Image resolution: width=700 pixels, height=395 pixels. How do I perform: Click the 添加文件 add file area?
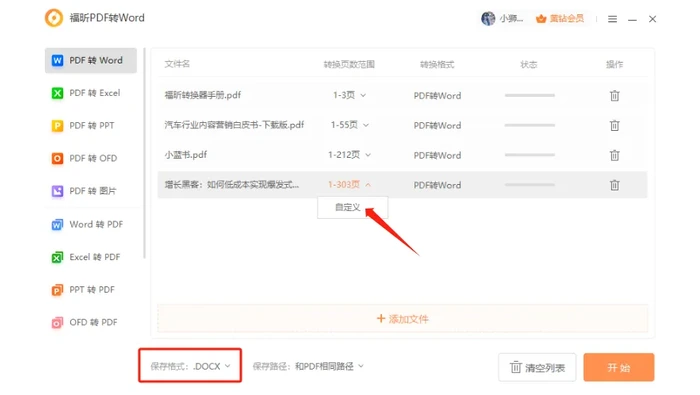(x=403, y=319)
